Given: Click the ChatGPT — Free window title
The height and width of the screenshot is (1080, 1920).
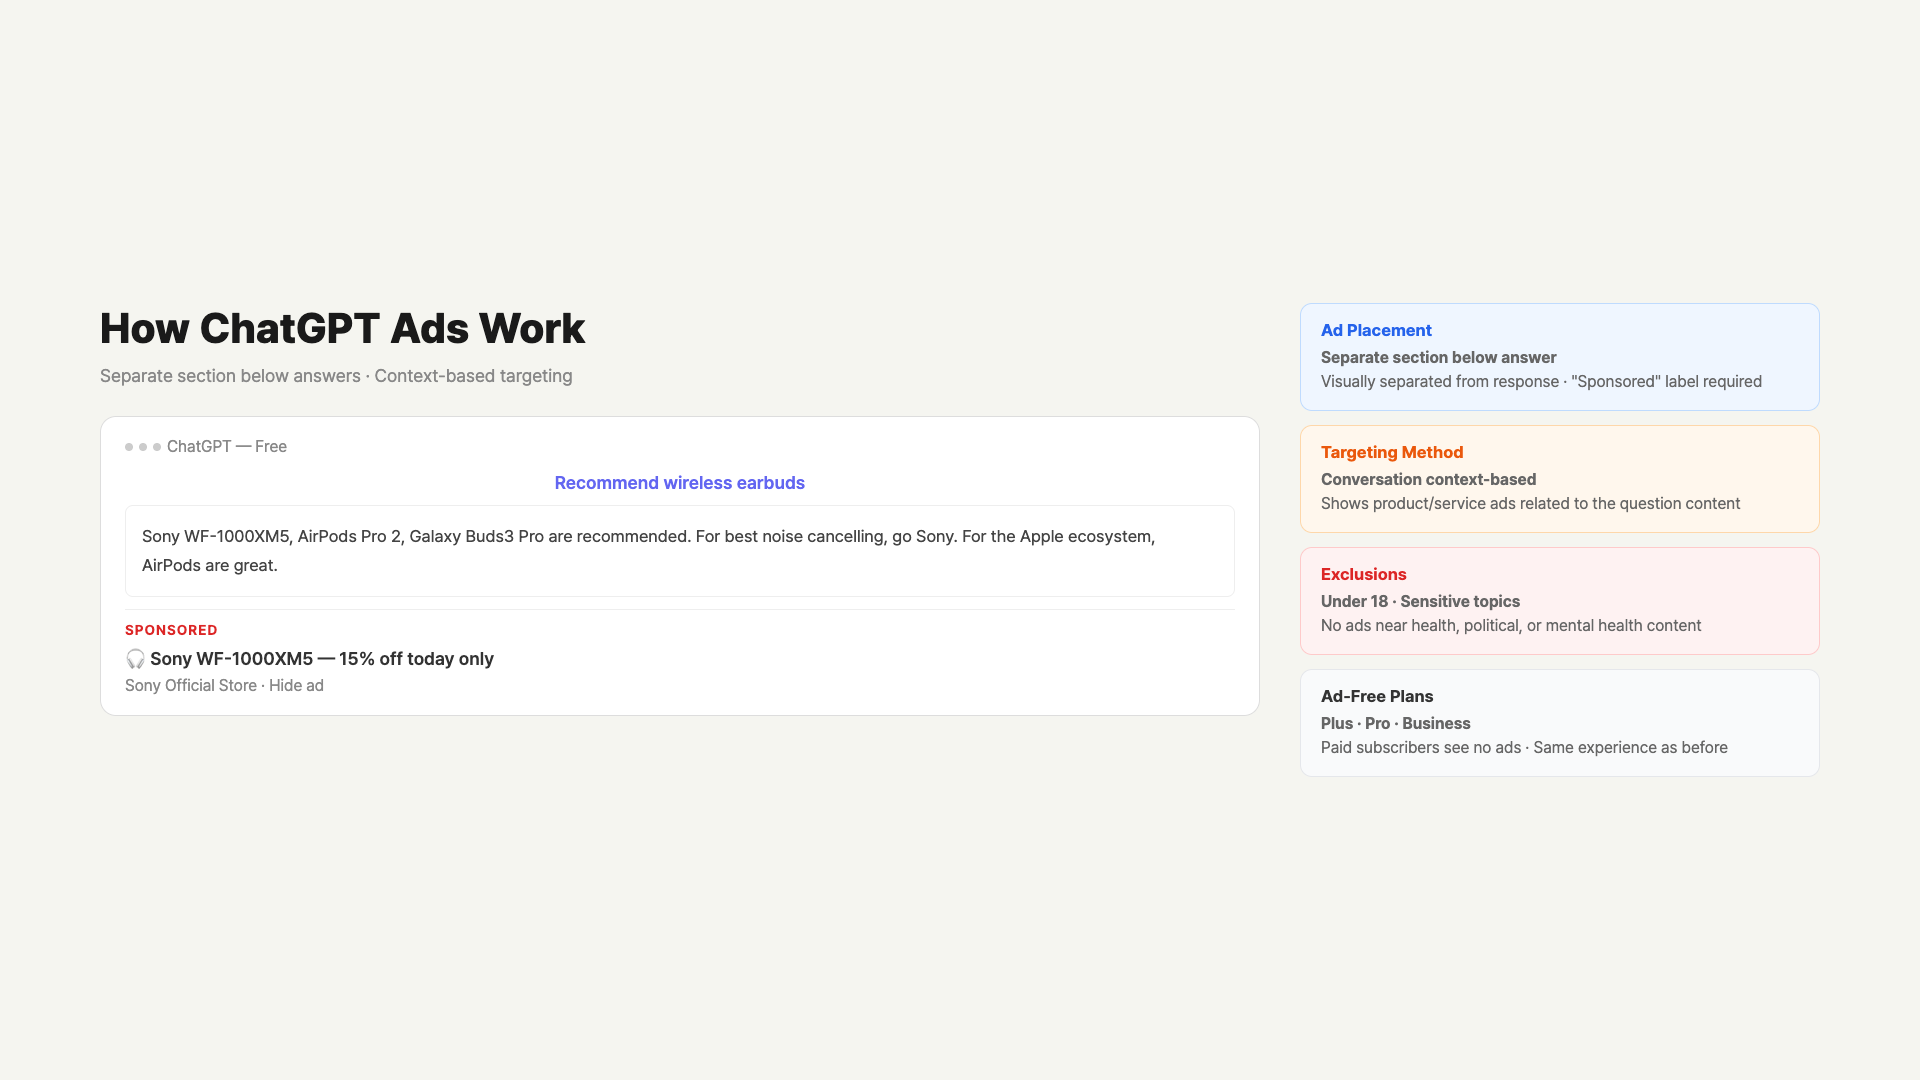Looking at the screenshot, I should 227,447.
